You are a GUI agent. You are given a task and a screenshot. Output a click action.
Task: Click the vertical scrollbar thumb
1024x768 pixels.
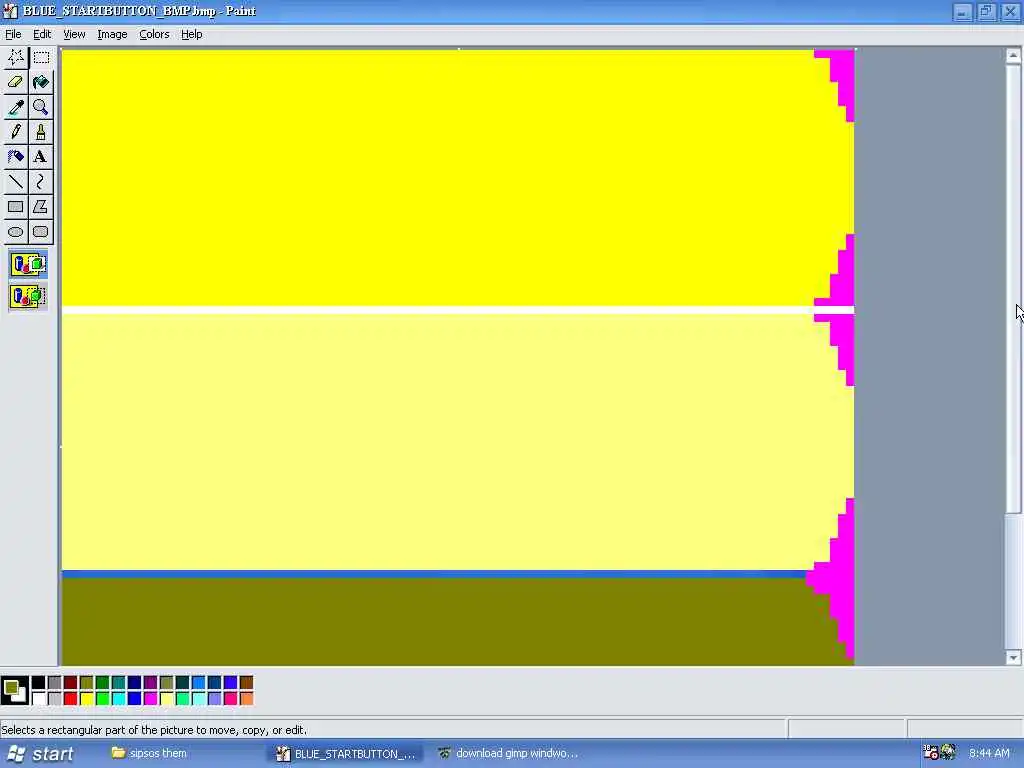coord(1013,289)
